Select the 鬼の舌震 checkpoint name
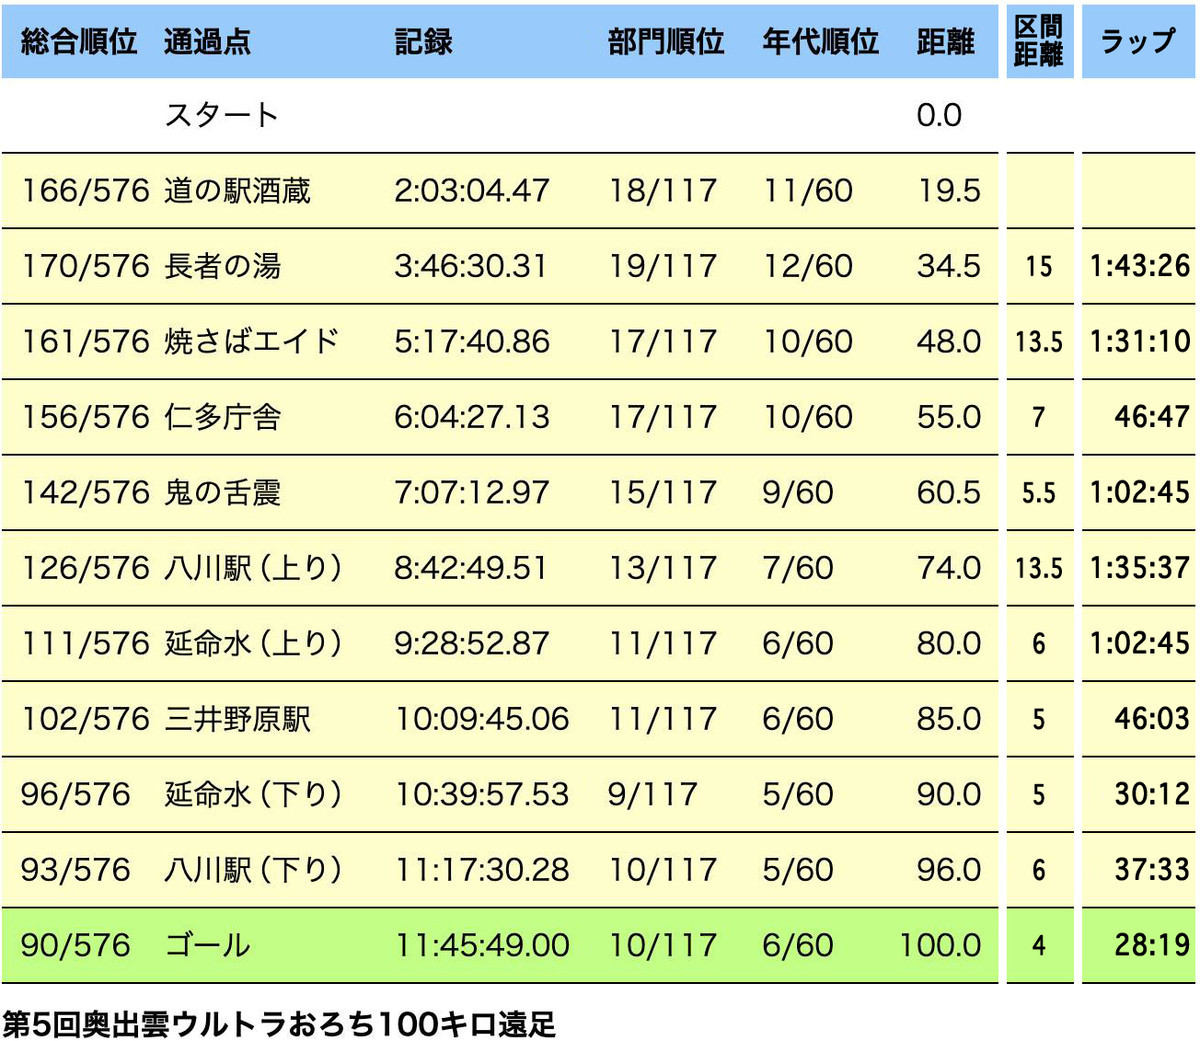This screenshot has height=1041, width=1200. coord(222,493)
